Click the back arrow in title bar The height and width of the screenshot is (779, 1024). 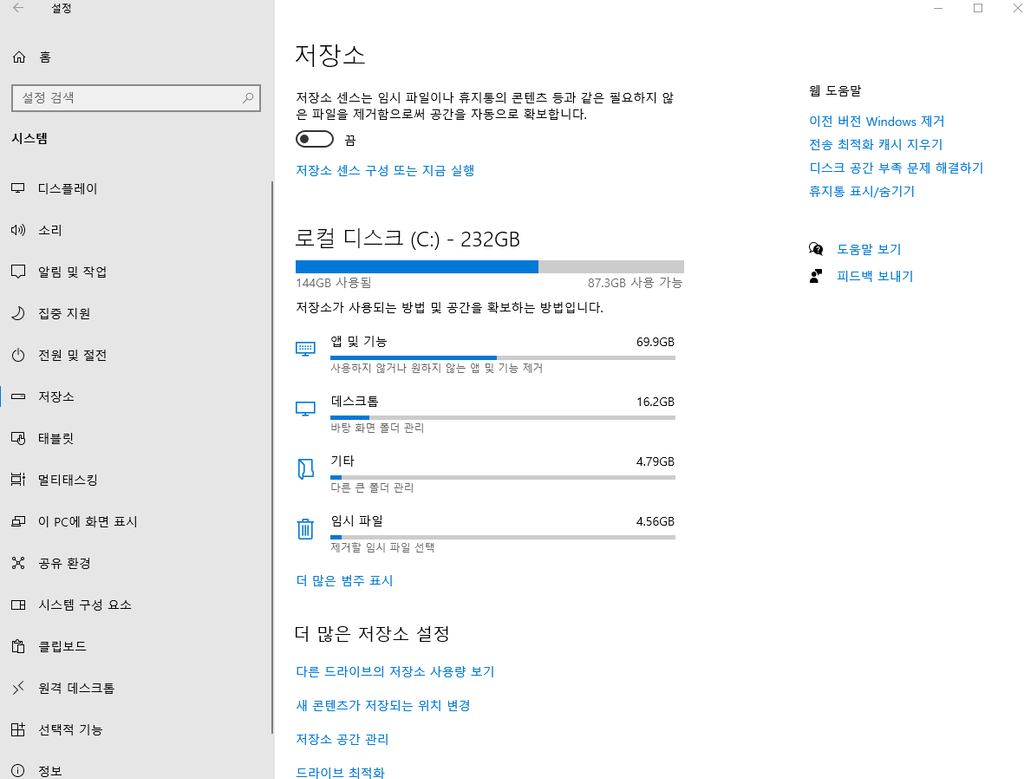coord(18,8)
